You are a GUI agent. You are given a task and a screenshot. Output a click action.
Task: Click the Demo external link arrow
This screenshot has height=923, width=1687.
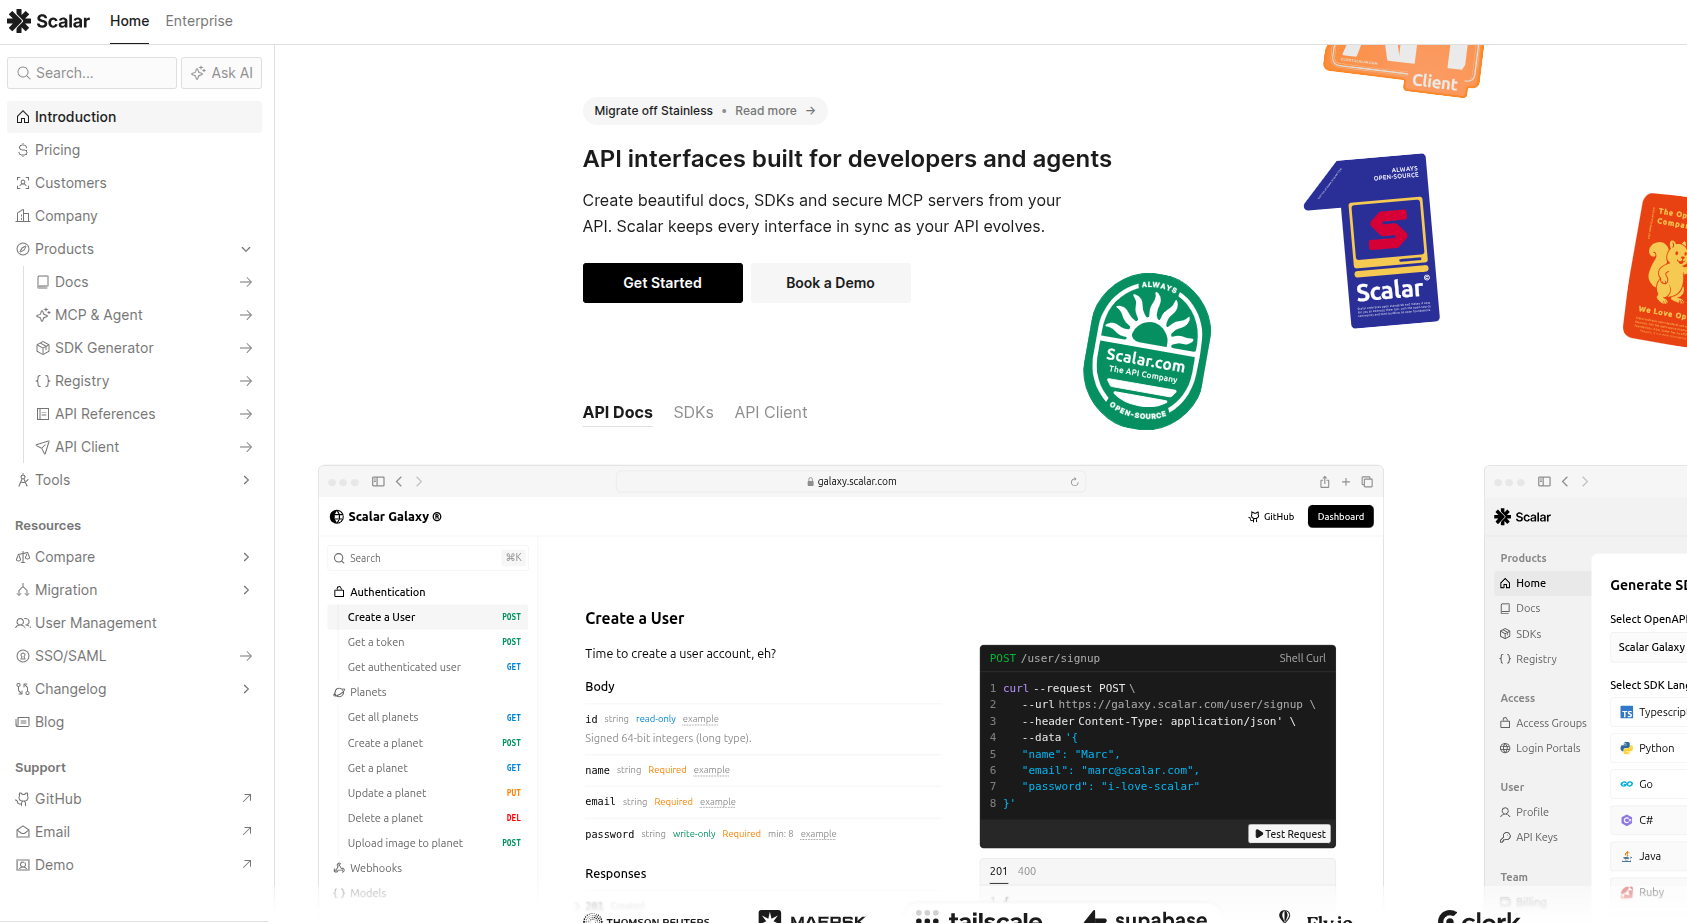246,864
